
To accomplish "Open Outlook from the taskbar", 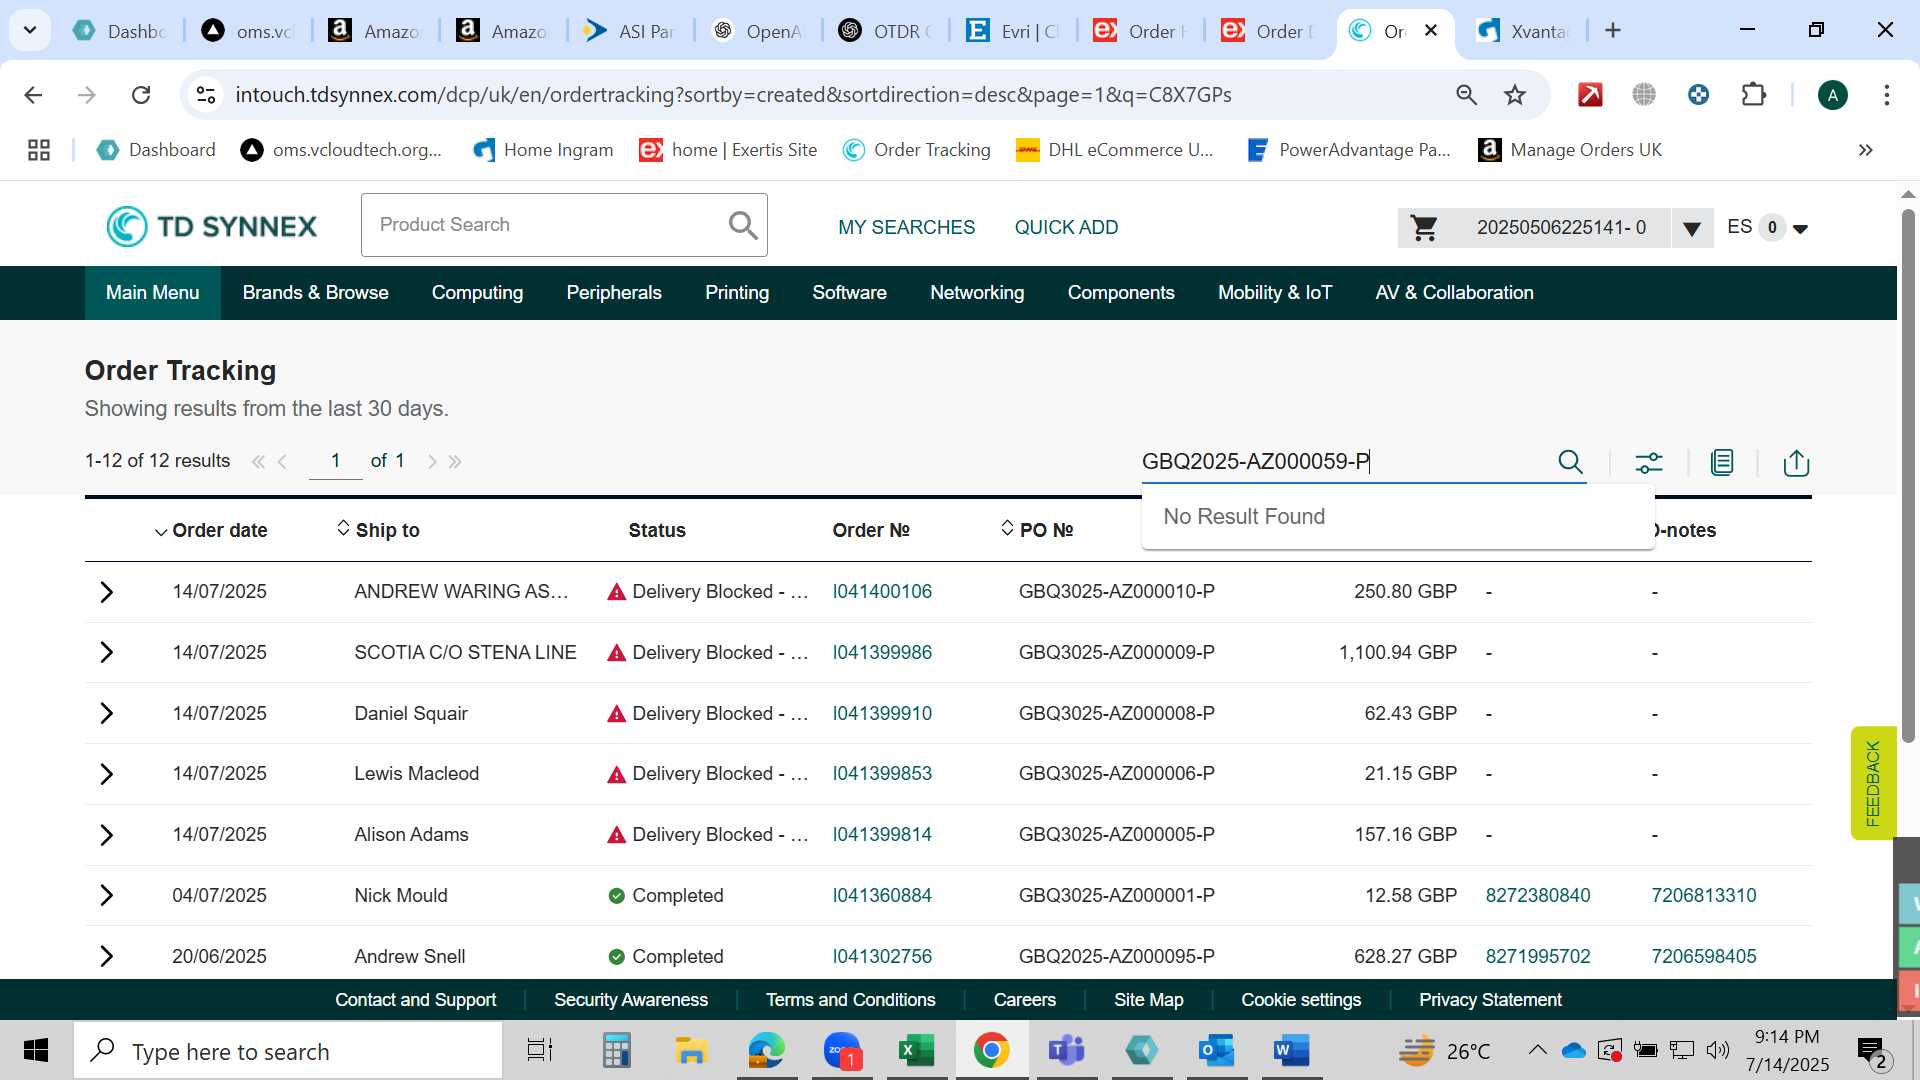I will click(x=1216, y=1051).
